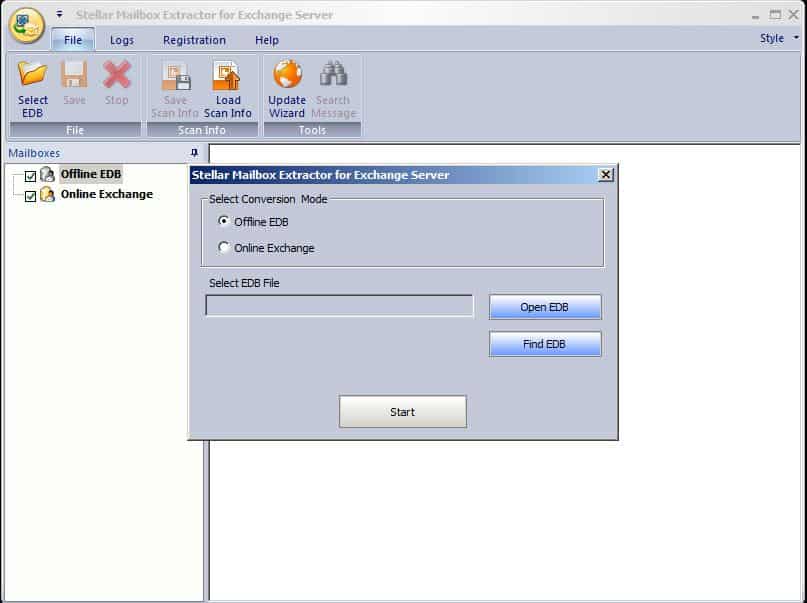Click the Load Scan Info icon
This screenshot has width=807, height=603.
pos(227,76)
